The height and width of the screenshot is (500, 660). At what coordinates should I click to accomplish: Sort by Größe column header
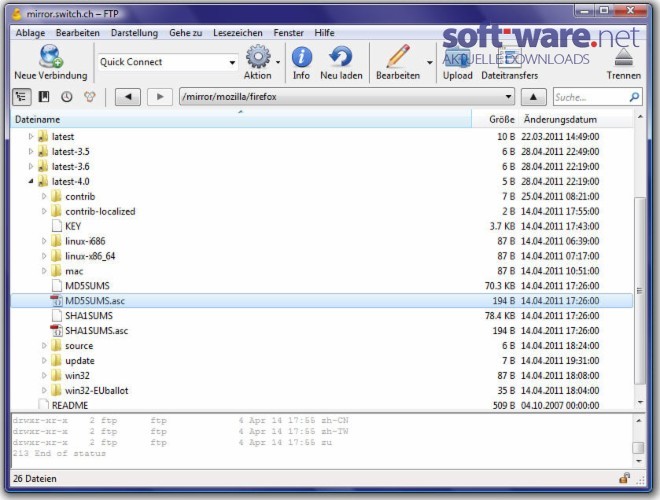tap(495, 120)
